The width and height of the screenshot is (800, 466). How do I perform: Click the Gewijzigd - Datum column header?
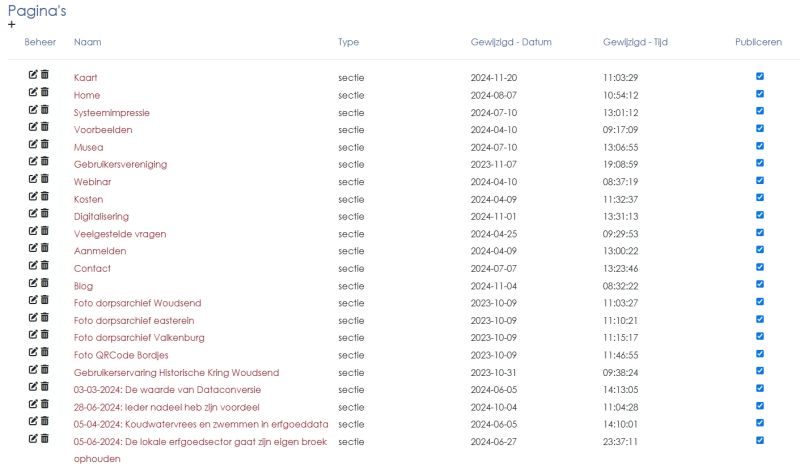click(x=511, y=42)
